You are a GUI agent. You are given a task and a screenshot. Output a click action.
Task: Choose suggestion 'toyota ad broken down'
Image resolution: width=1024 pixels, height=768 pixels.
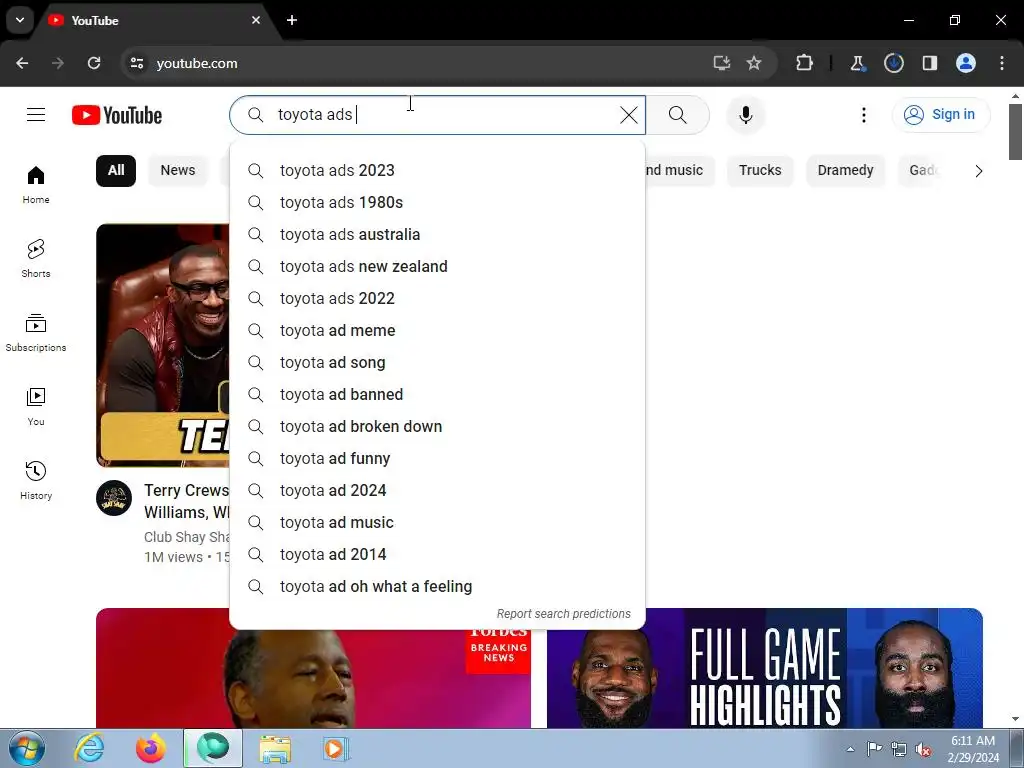point(438,426)
